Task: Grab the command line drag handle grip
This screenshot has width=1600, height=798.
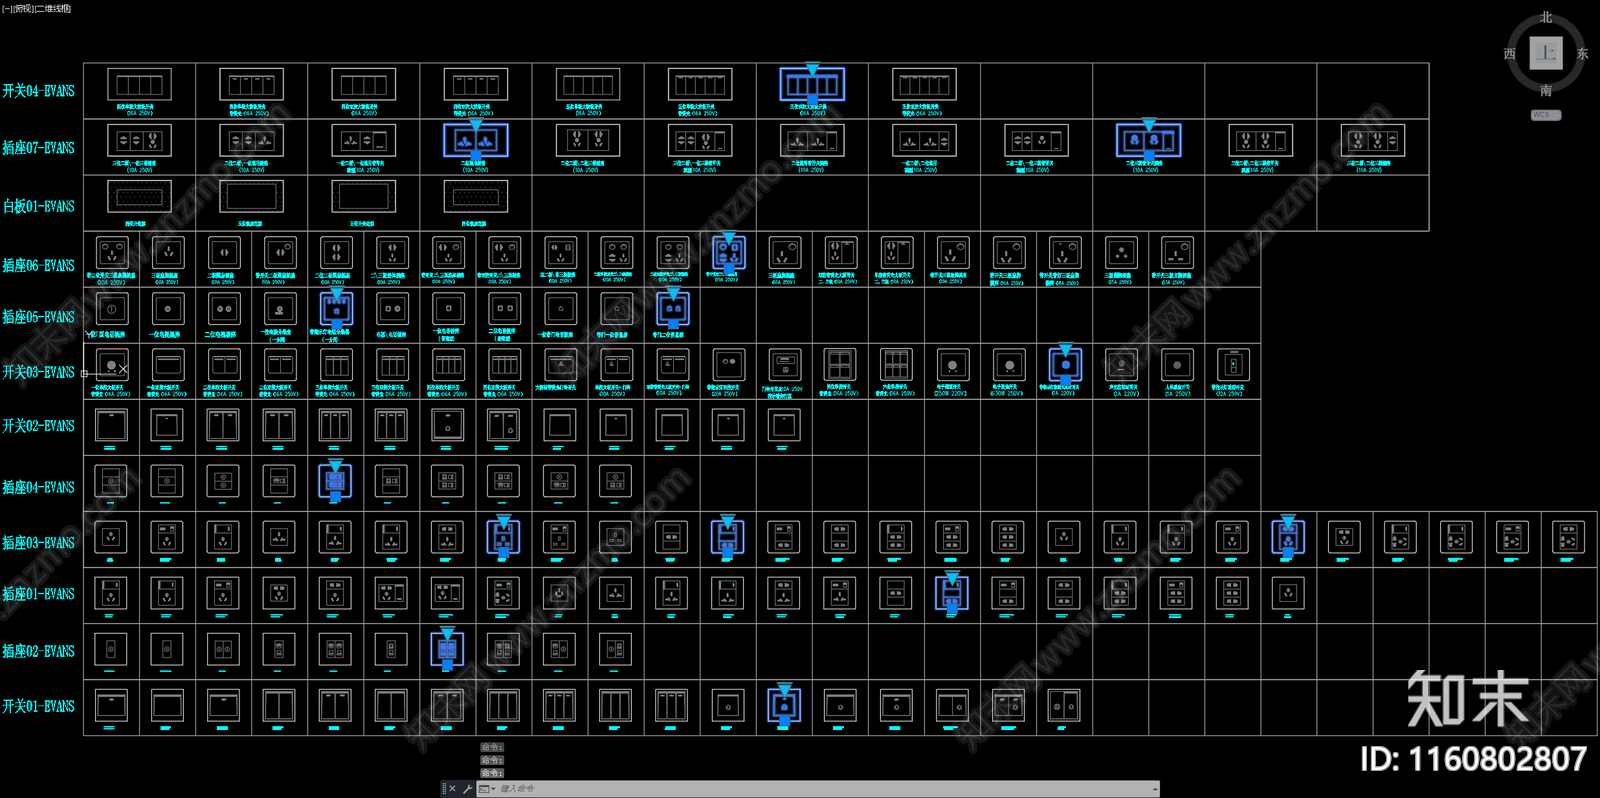Action: click(x=443, y=789)
